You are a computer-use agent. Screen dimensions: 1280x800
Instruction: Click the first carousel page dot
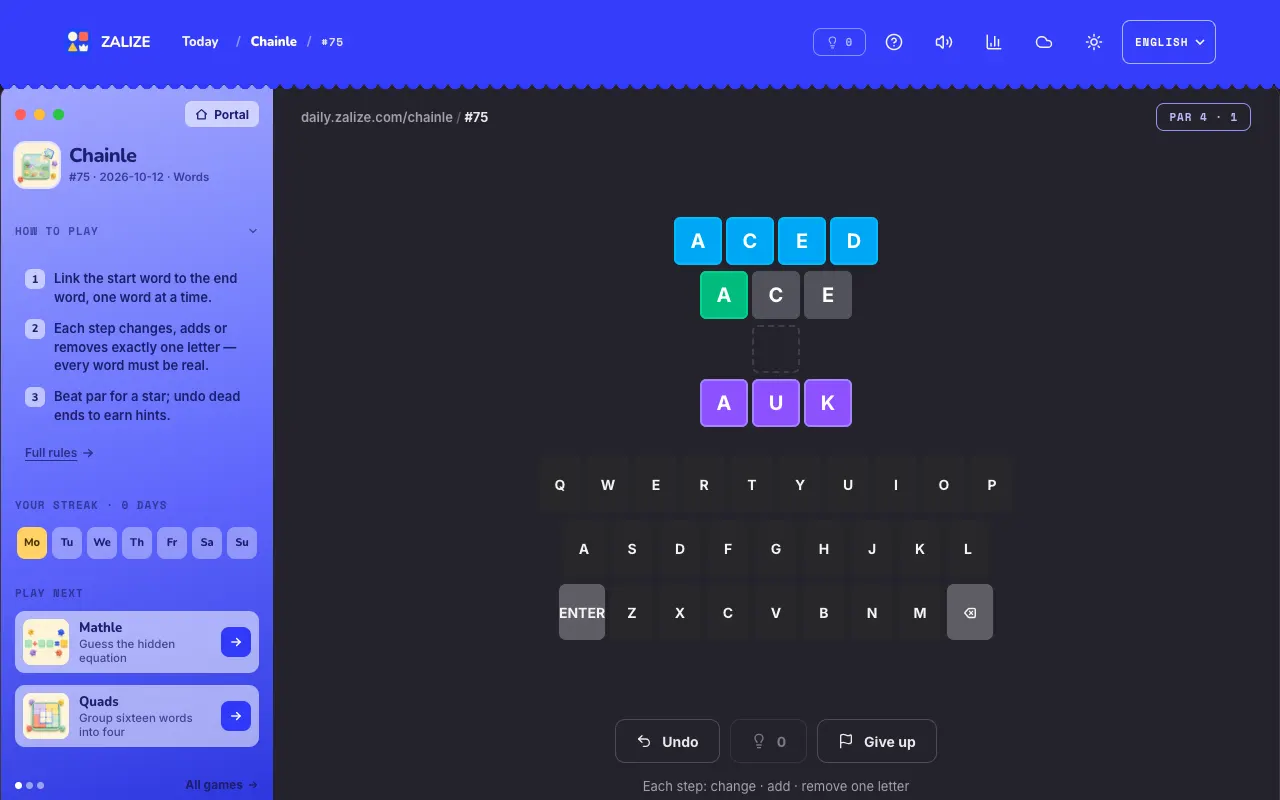tap(19, 785)
